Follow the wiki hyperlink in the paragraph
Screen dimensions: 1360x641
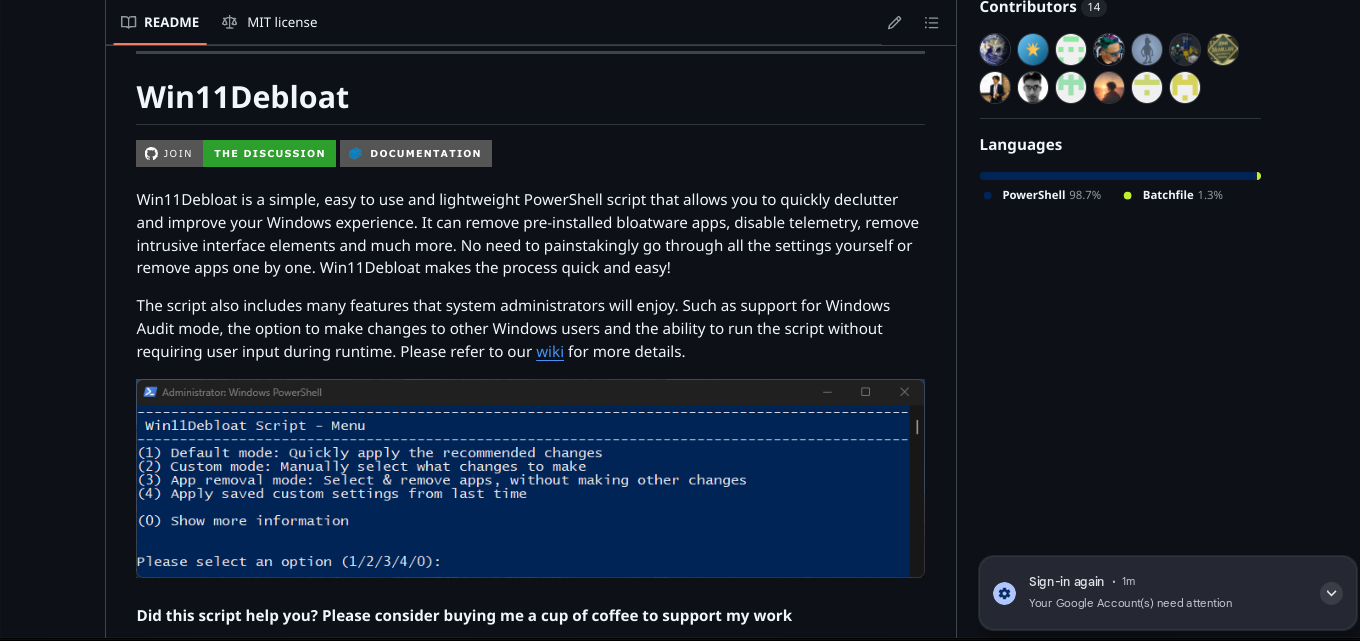pyautogui.click(x=550, y=352)
